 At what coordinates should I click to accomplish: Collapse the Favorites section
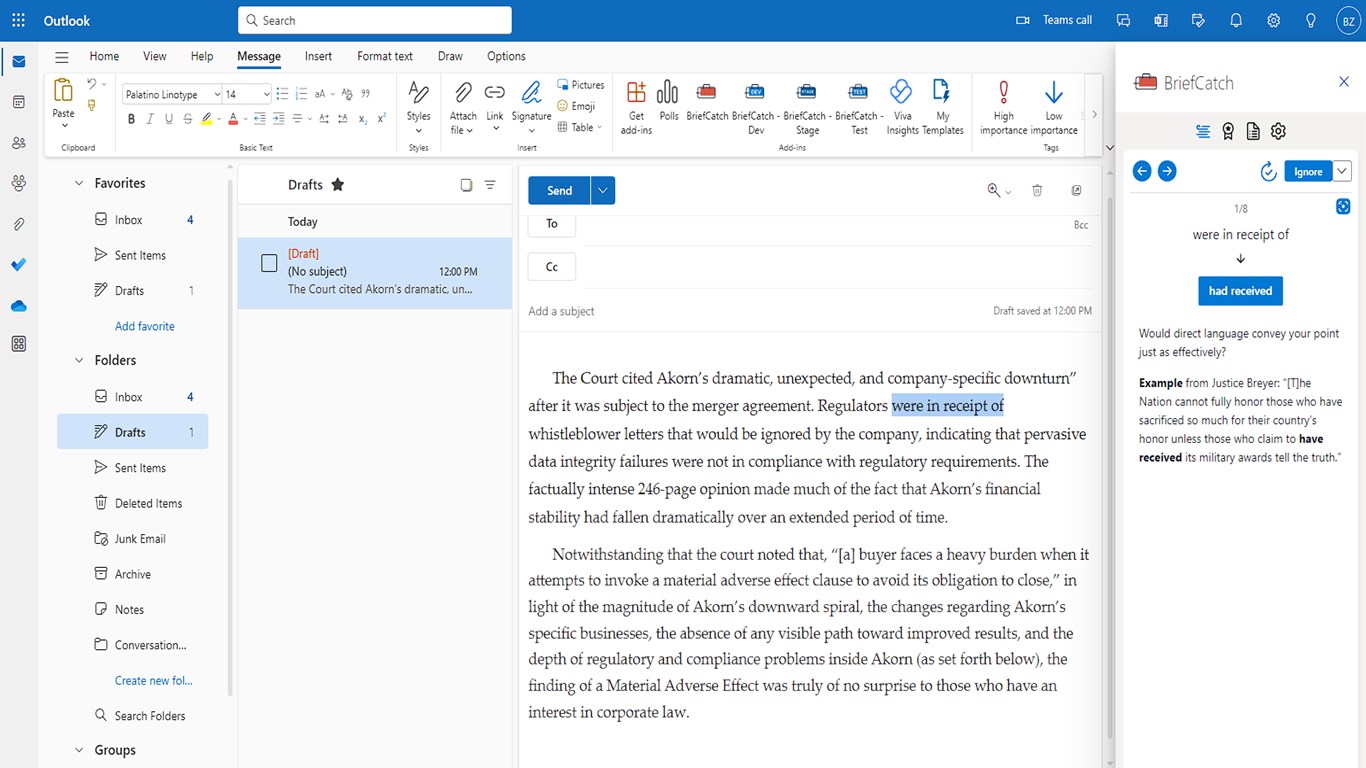79,183
